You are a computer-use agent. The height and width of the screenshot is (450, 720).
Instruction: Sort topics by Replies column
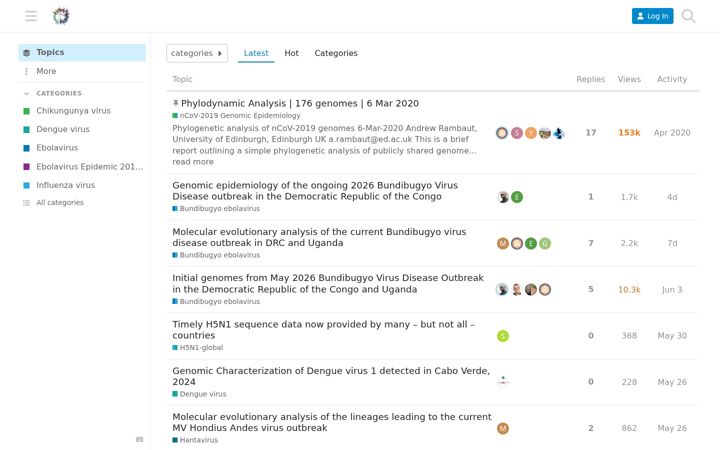pos(591,79)
